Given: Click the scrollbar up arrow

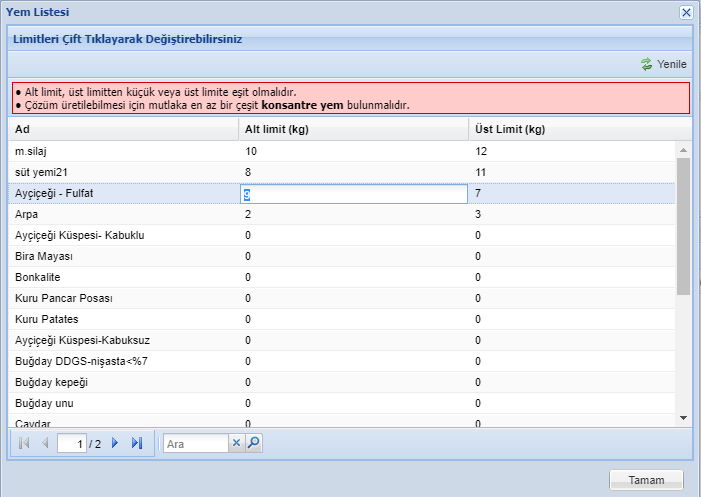Looking at the screenshot, I should [x=683, y=150].
